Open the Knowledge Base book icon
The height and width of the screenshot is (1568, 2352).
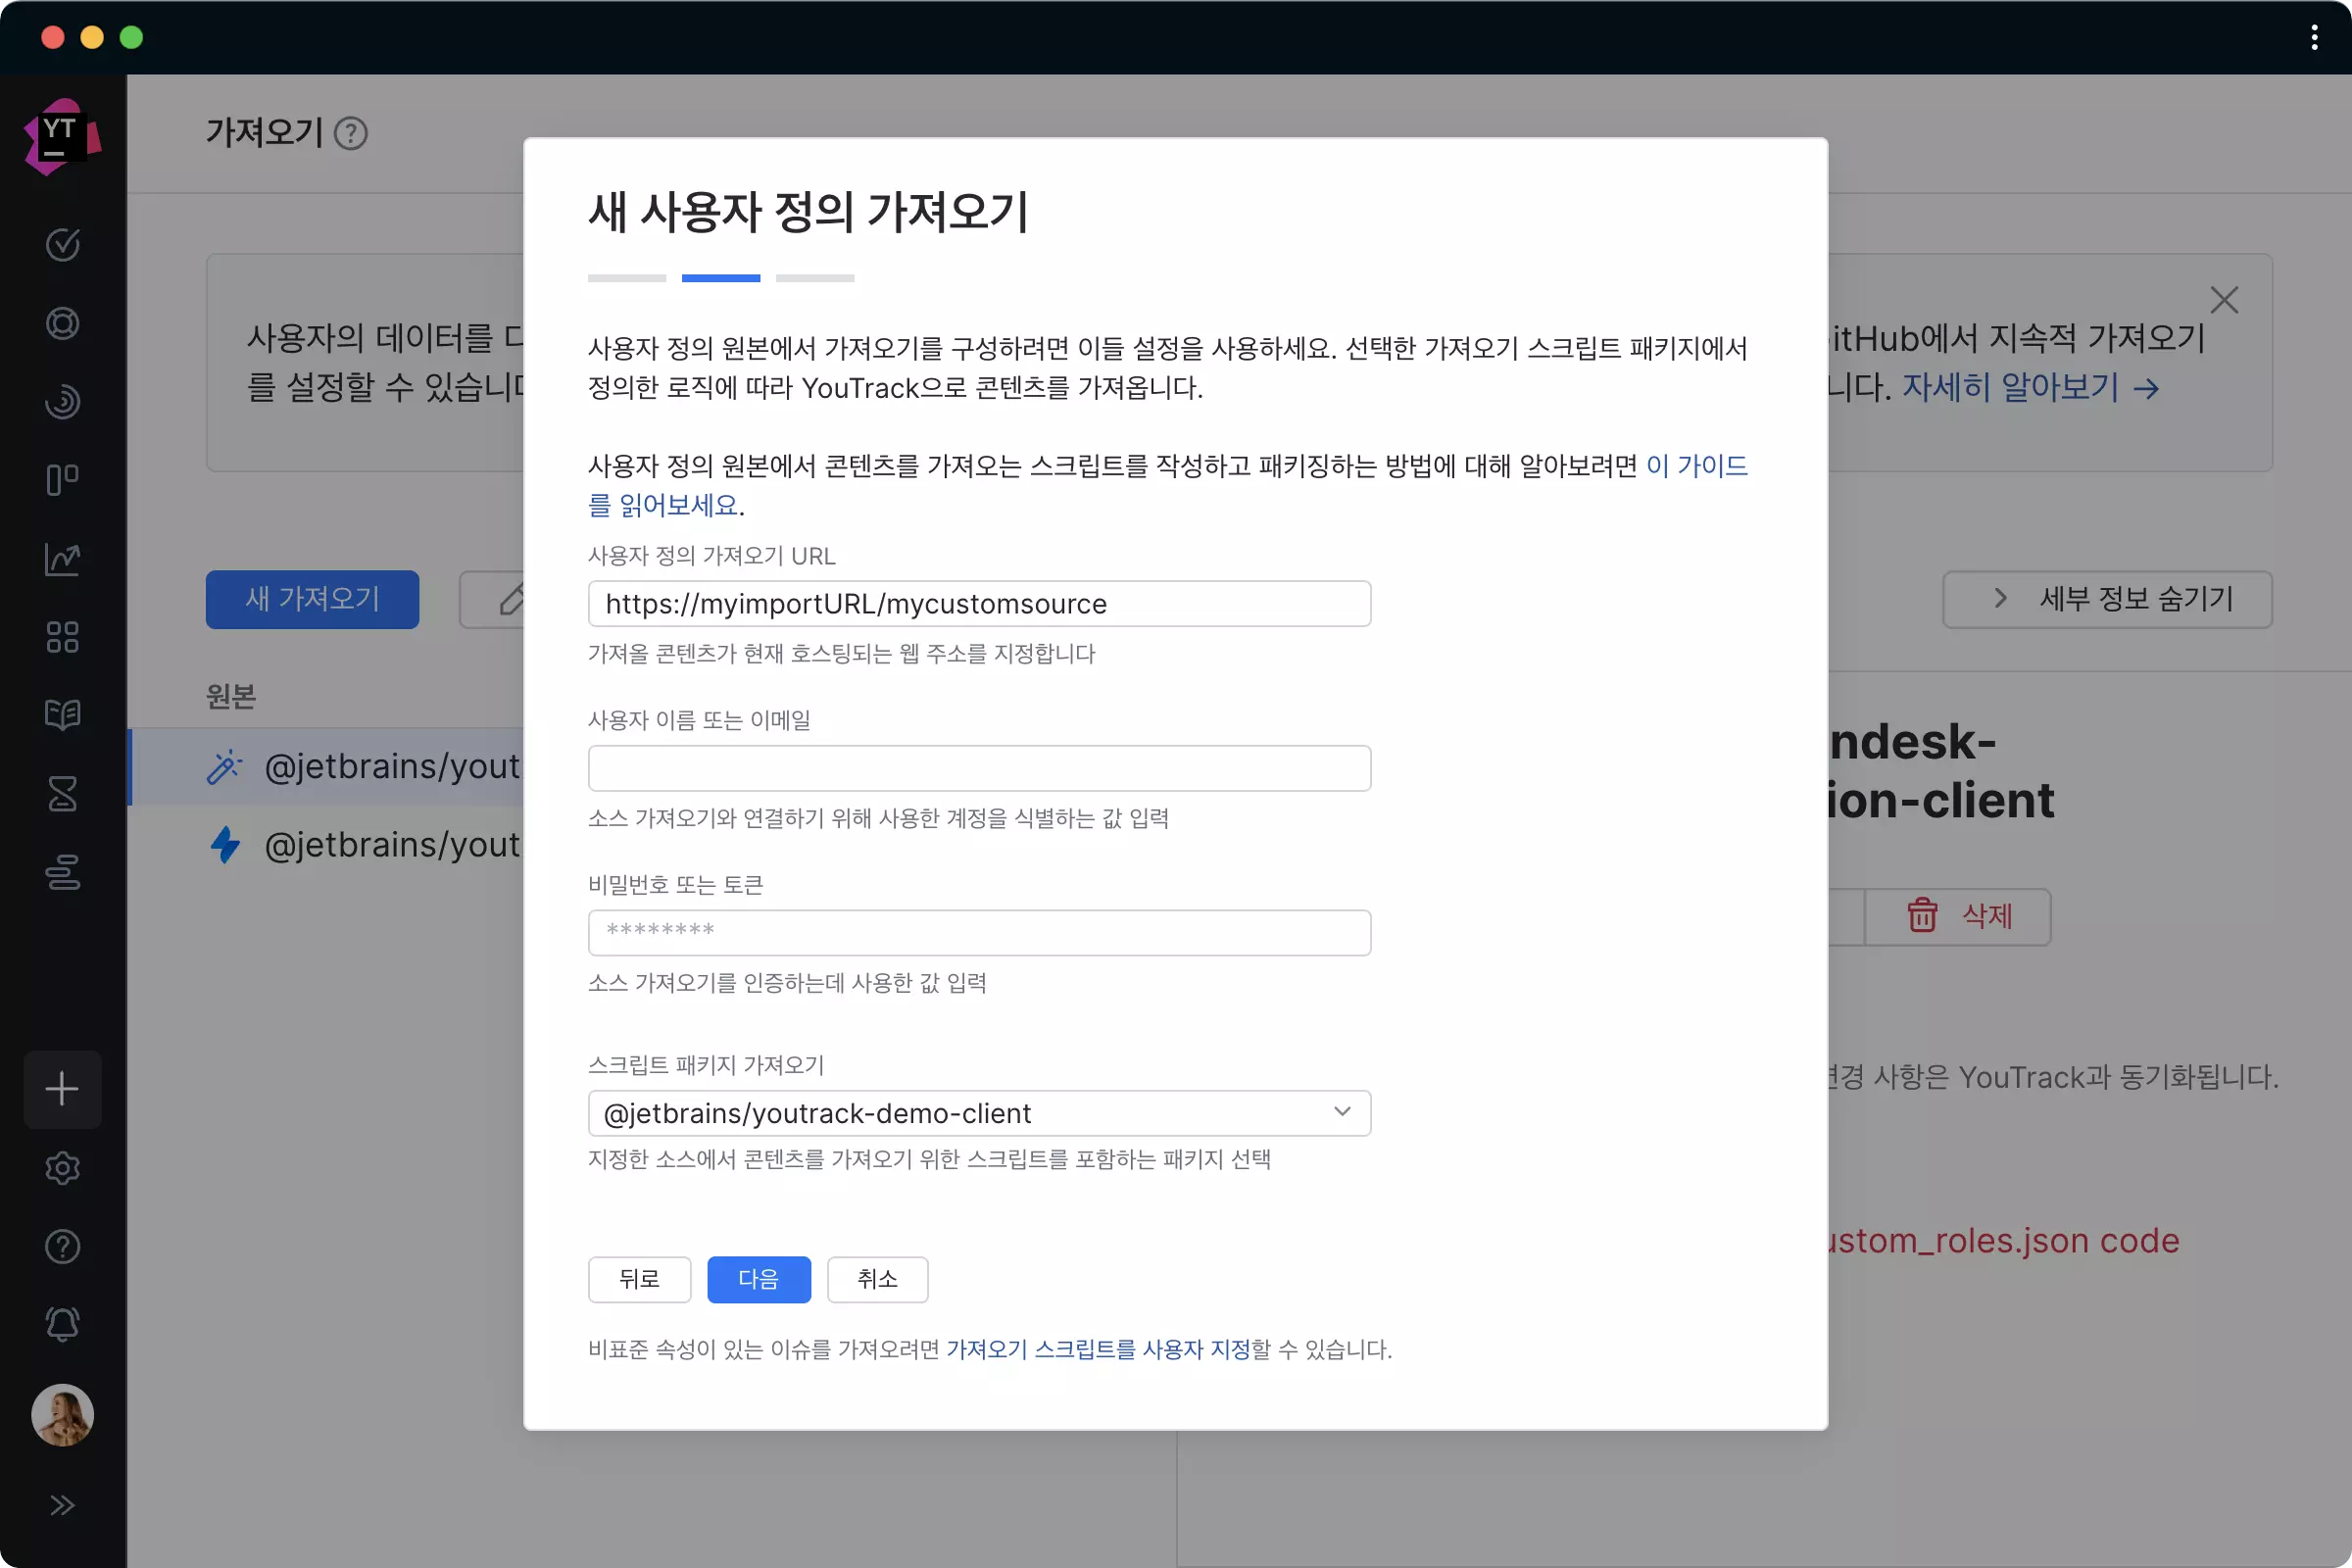tap(62, 714)
